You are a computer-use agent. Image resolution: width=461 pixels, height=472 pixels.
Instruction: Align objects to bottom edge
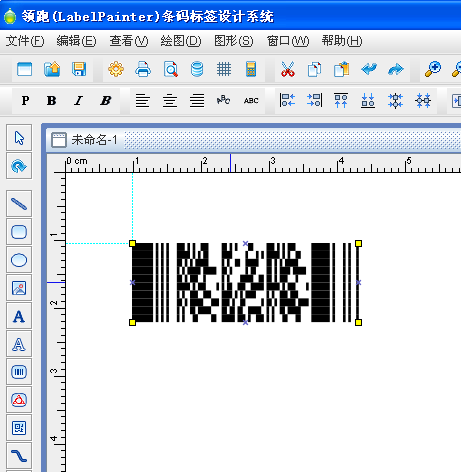pos(368,100)
